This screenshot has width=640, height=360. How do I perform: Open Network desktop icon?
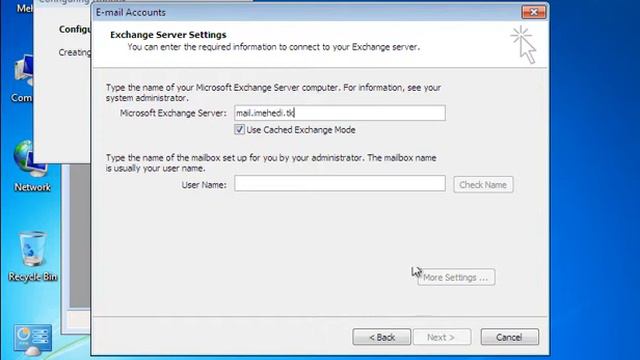point(31,167)
